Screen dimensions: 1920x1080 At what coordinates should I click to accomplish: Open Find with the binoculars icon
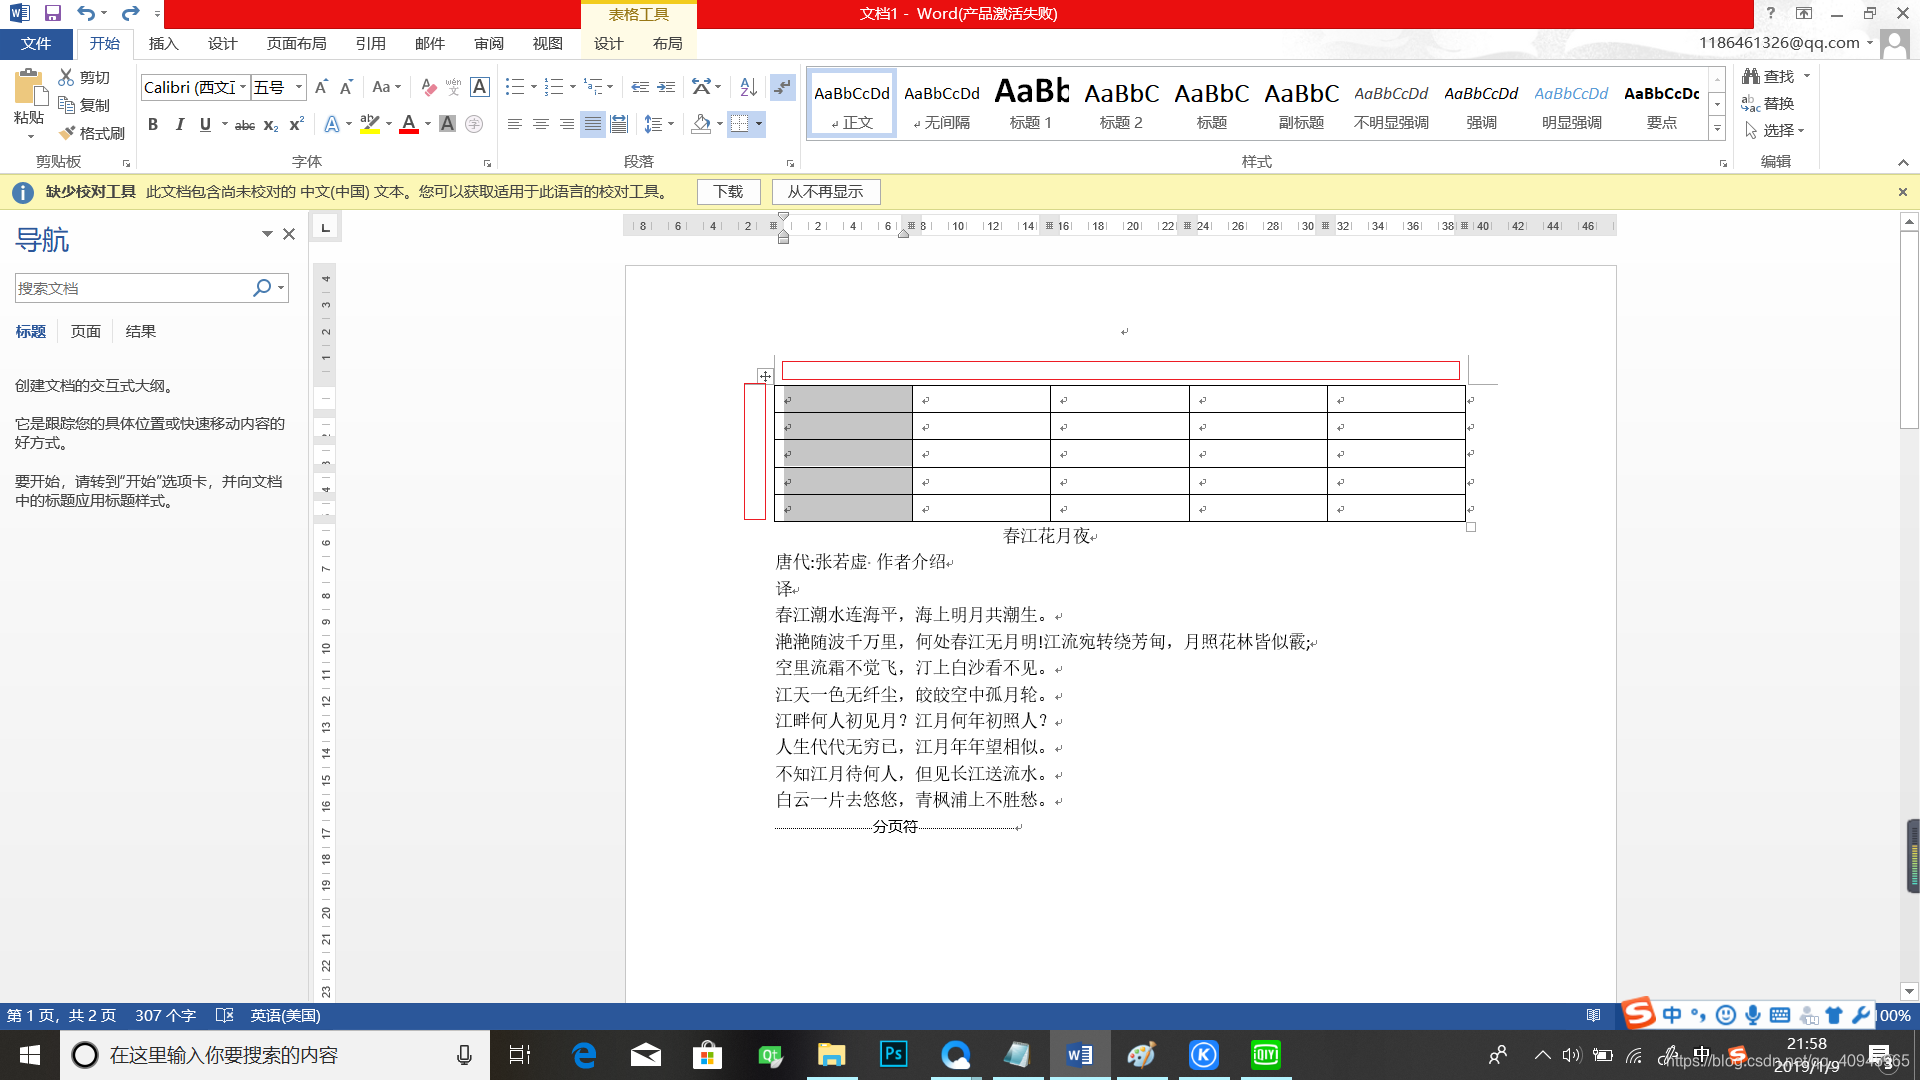pyautogui.click(x=1751, y=76)
